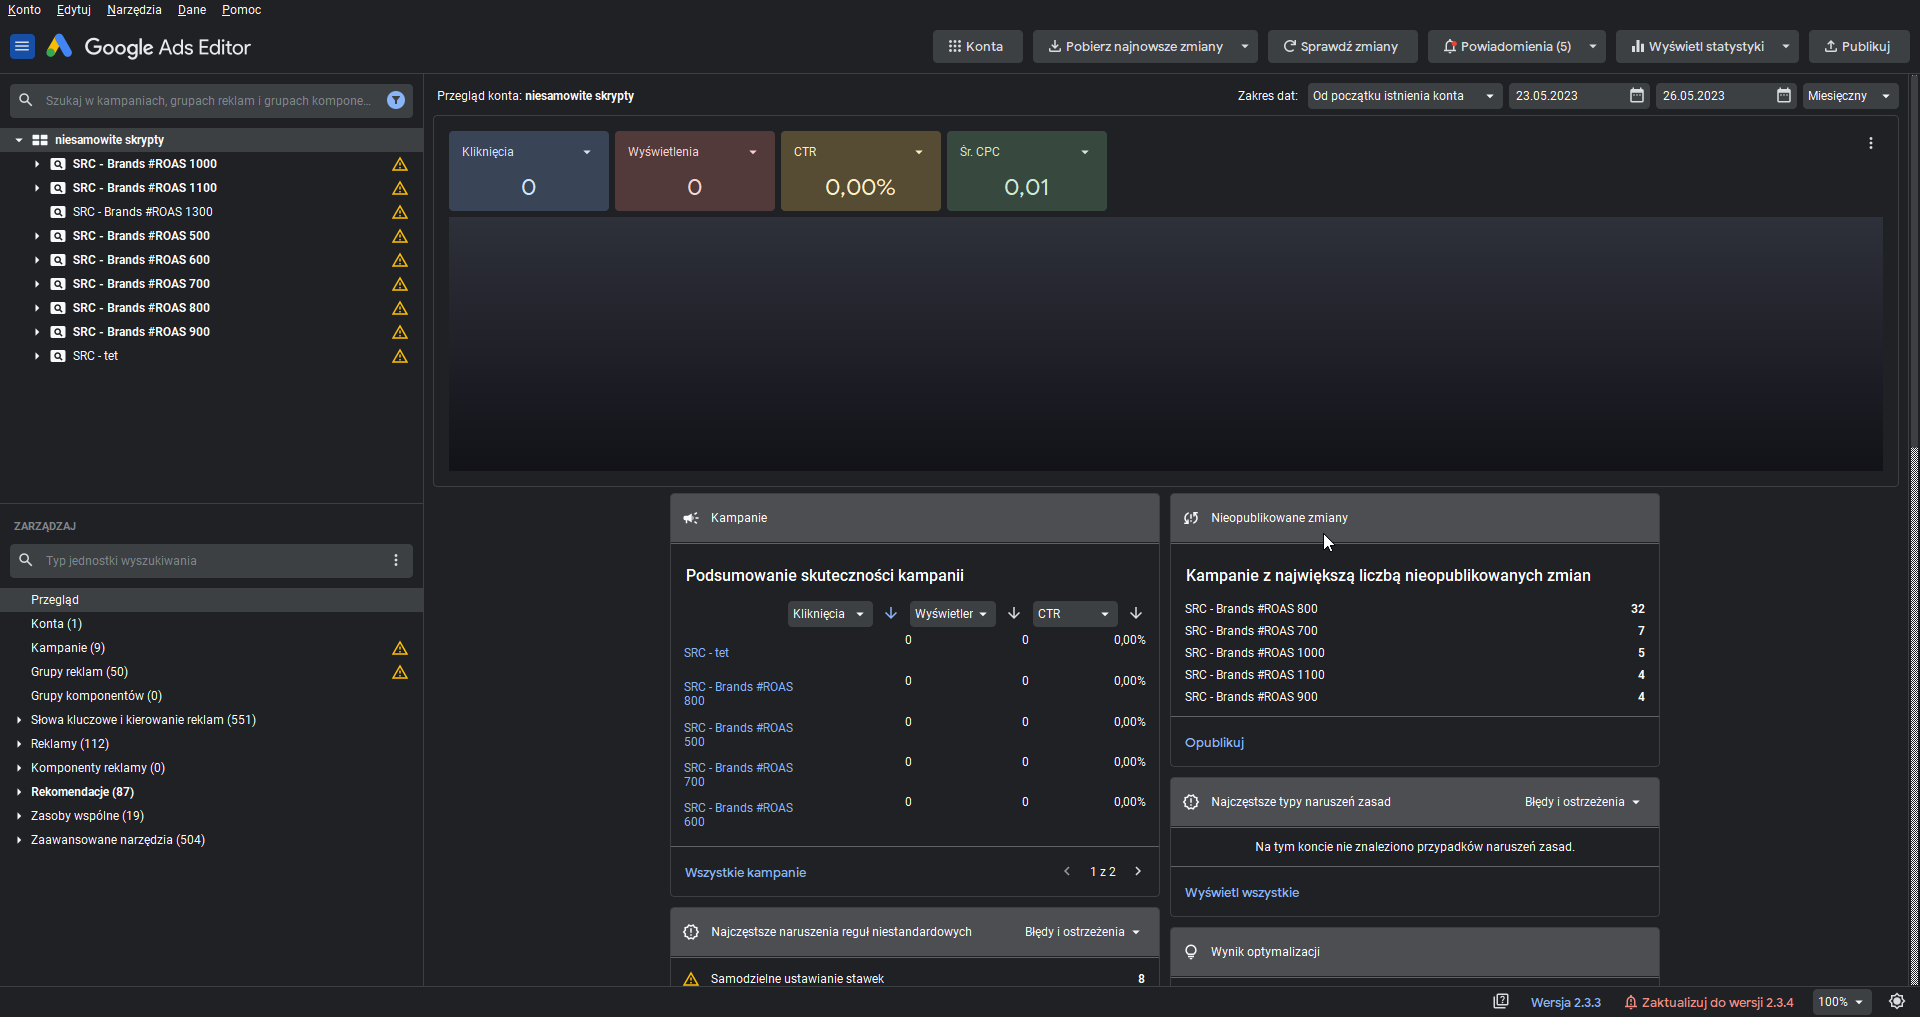The height and width of the screenshot is (1017, 1920).
Task: Click the Wynik optymalizacji lightbulb icon
Action: point(1191,952)
